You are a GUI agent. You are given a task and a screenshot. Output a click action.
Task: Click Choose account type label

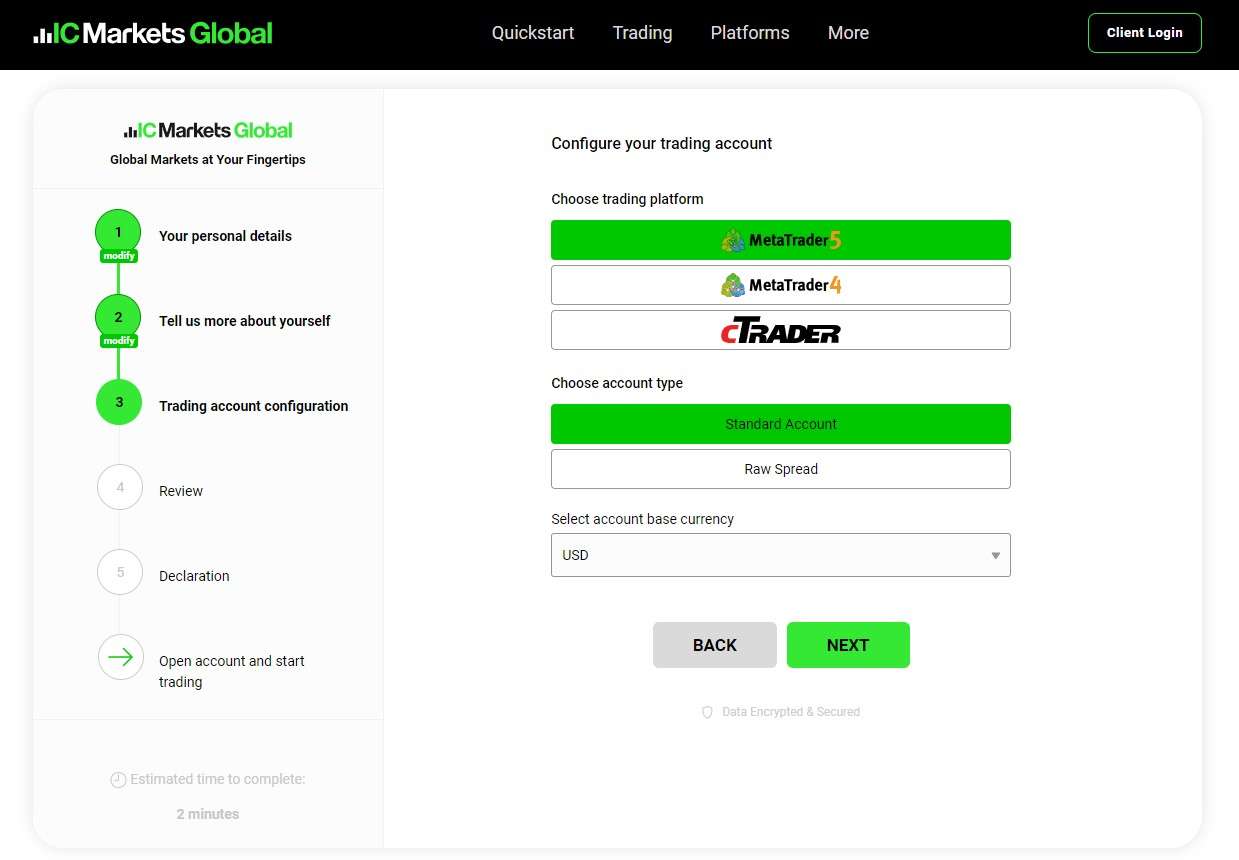(x=617, y=383)
